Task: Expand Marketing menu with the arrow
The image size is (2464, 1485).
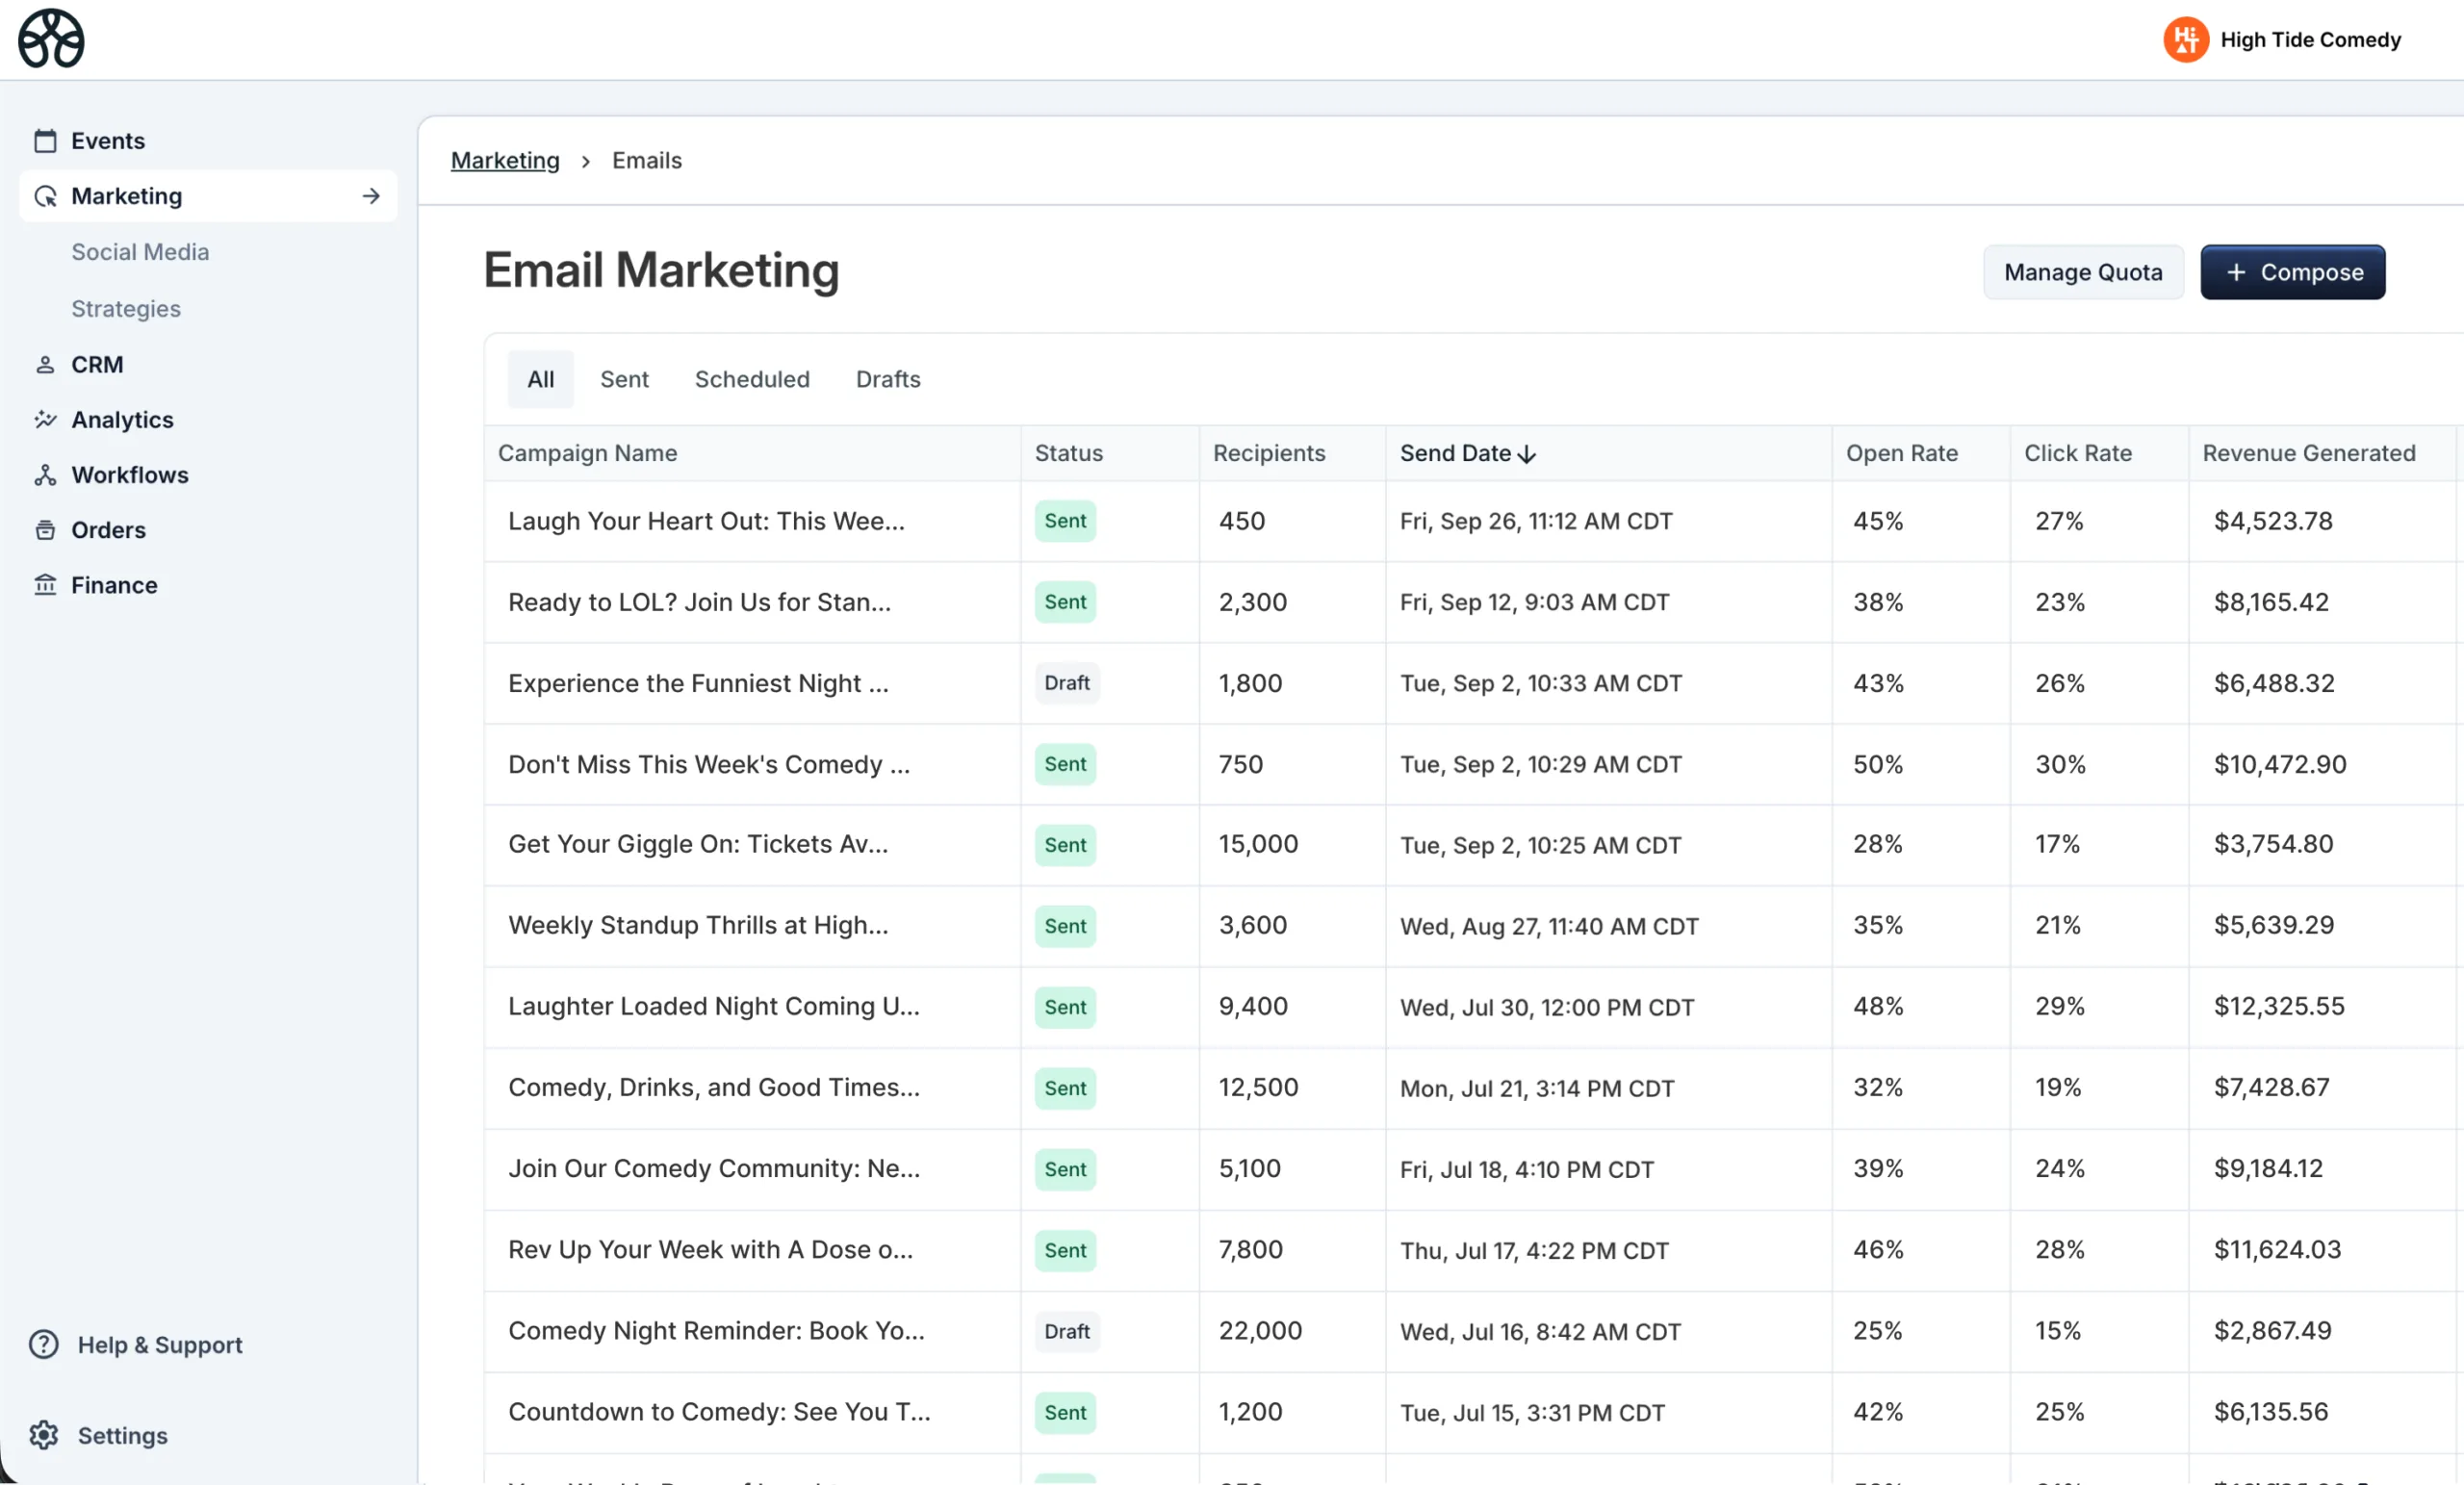Action: (371, 196)
